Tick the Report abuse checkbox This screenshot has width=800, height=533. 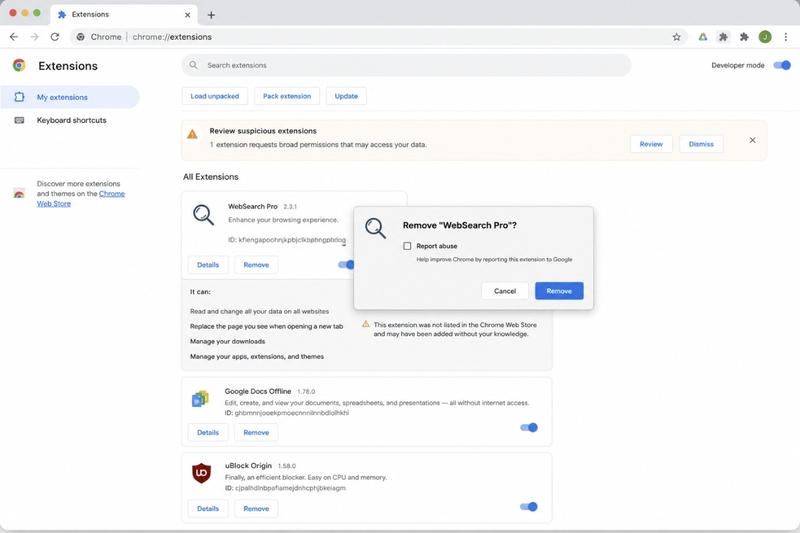(407, 246)
